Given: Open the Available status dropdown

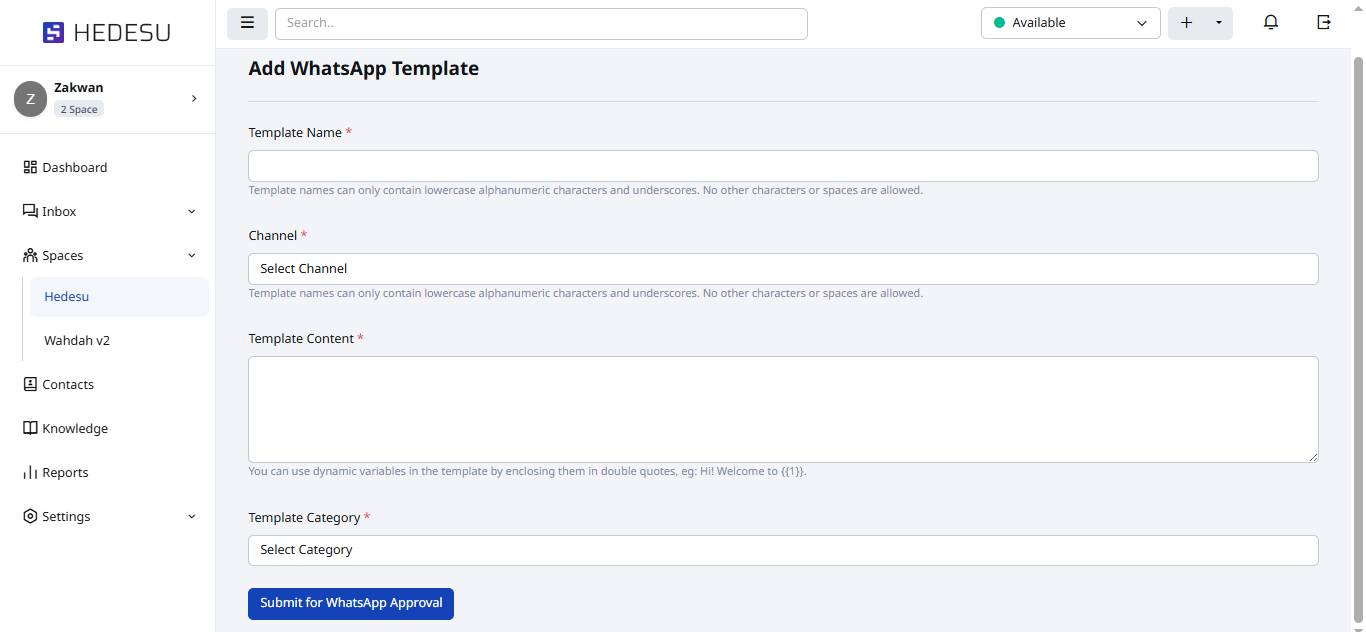Looking at the screenshot, I should coord(1070,23).
